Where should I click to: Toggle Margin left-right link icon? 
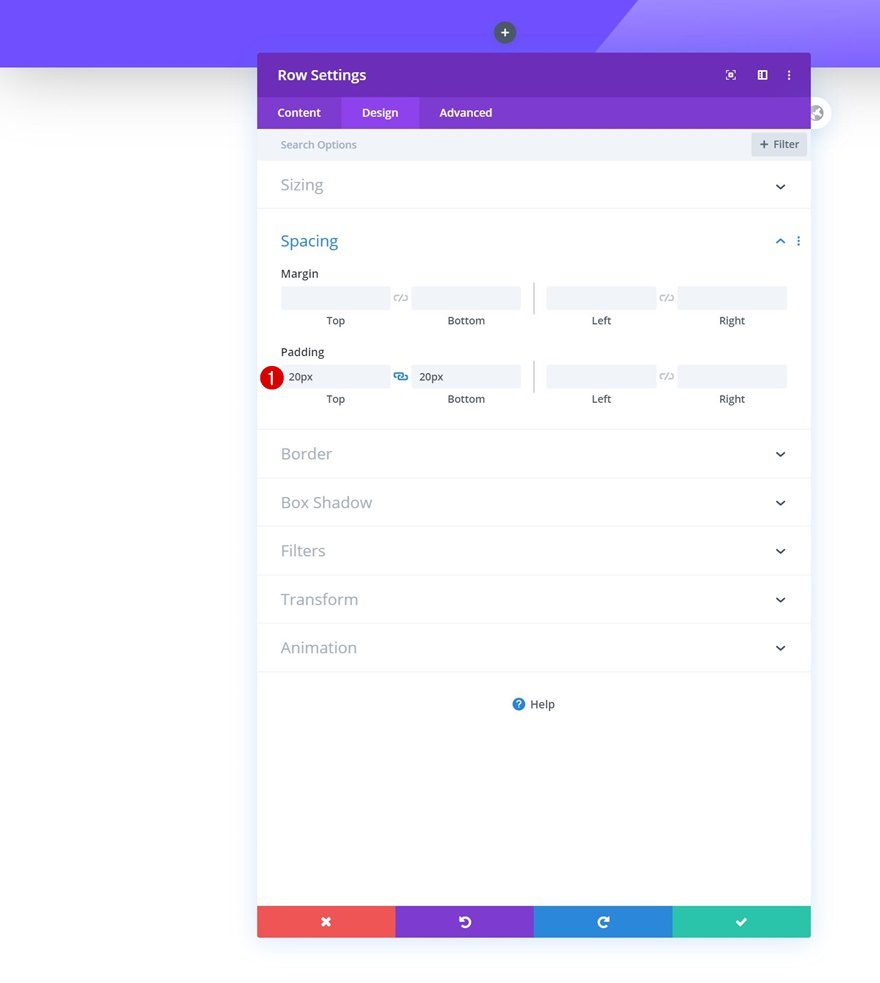[666, 298]
